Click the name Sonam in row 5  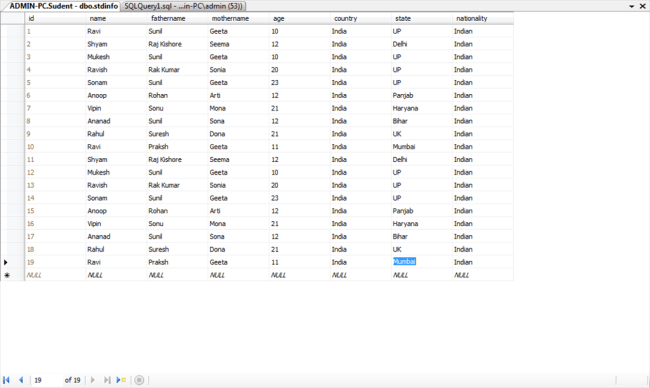coord(116,82)
